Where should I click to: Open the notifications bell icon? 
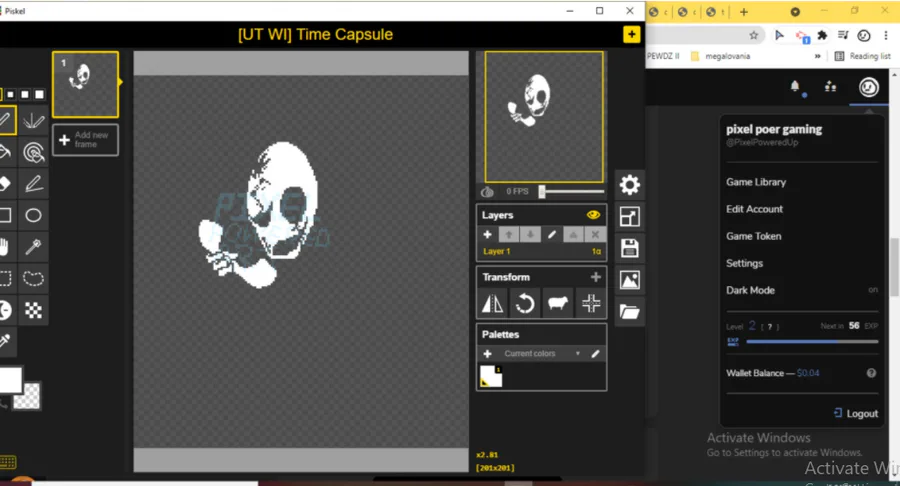pos(795,87)
